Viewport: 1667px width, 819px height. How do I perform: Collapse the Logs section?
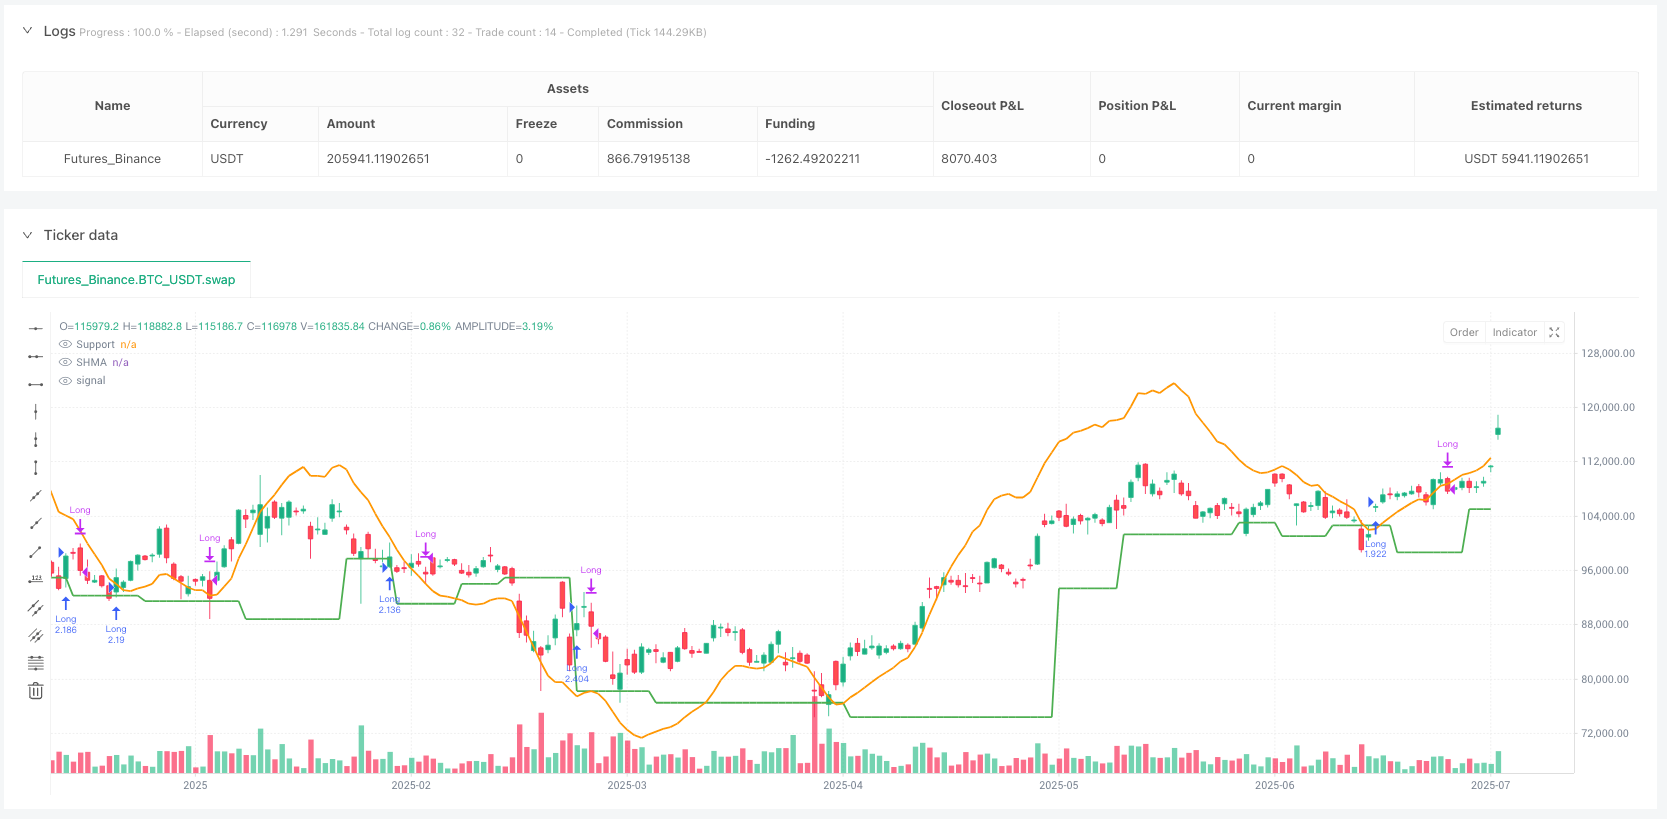27,31
